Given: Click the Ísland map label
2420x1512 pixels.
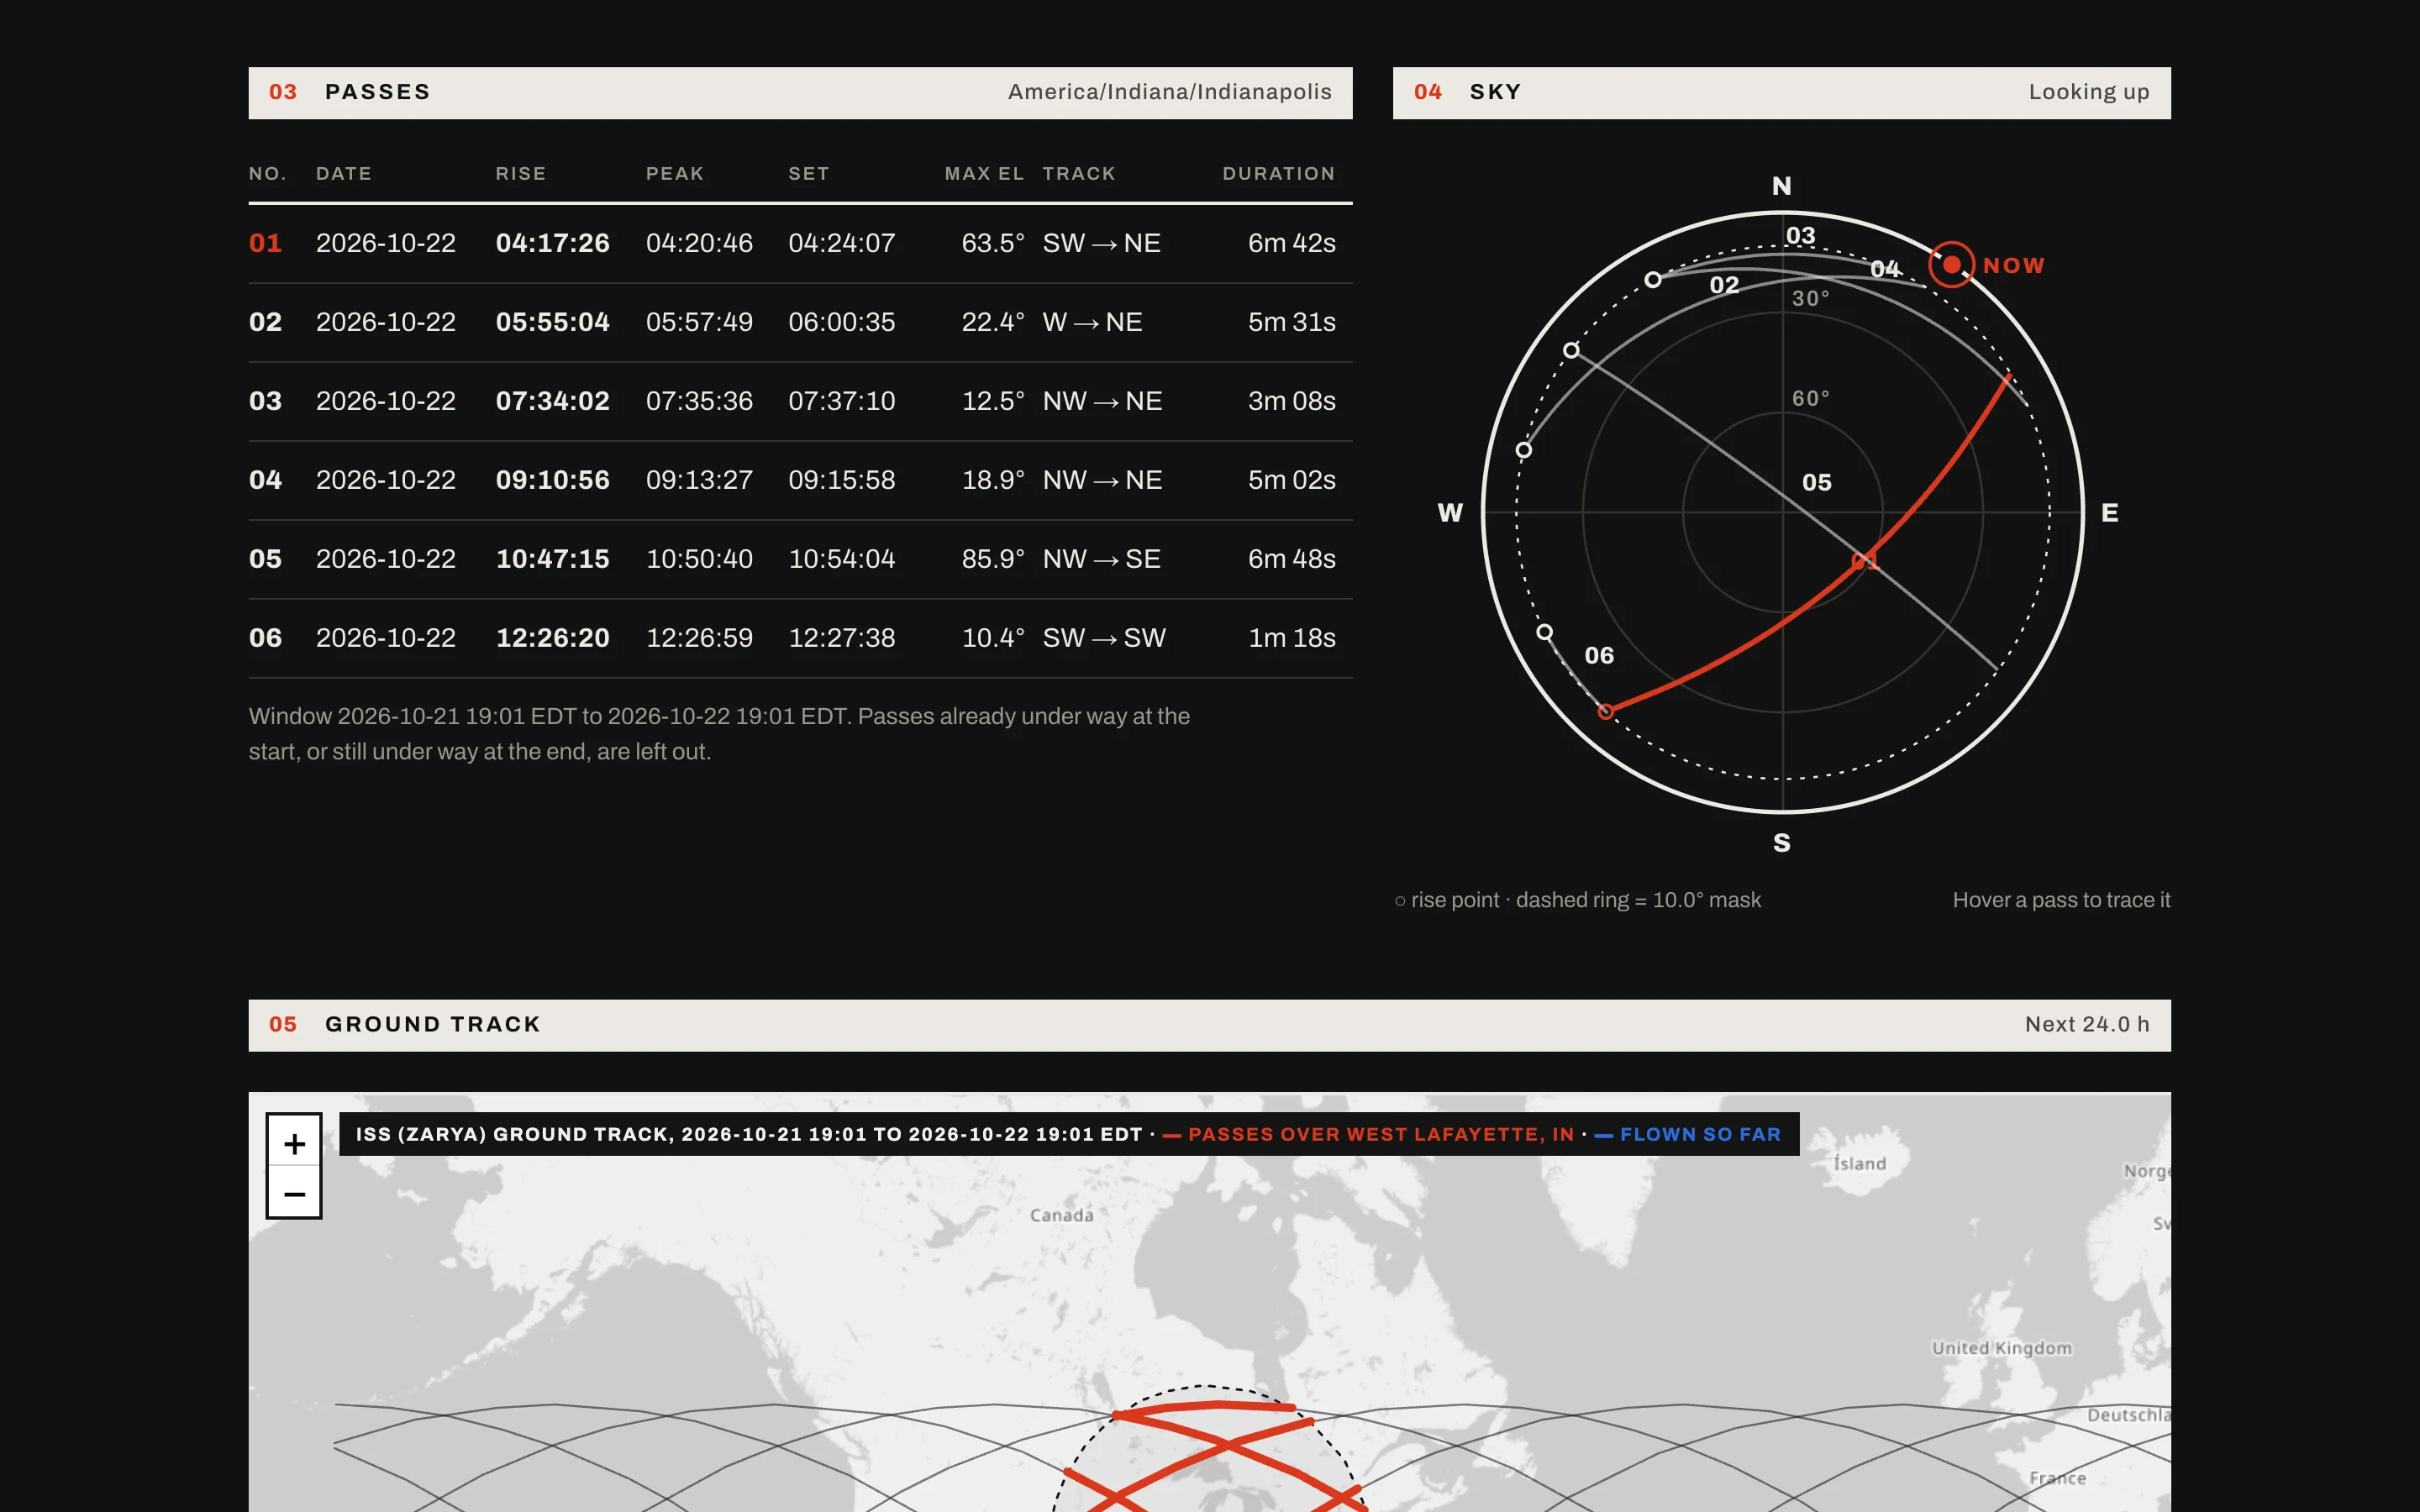Looking at the screenshot, I should click(1859, 1163).
